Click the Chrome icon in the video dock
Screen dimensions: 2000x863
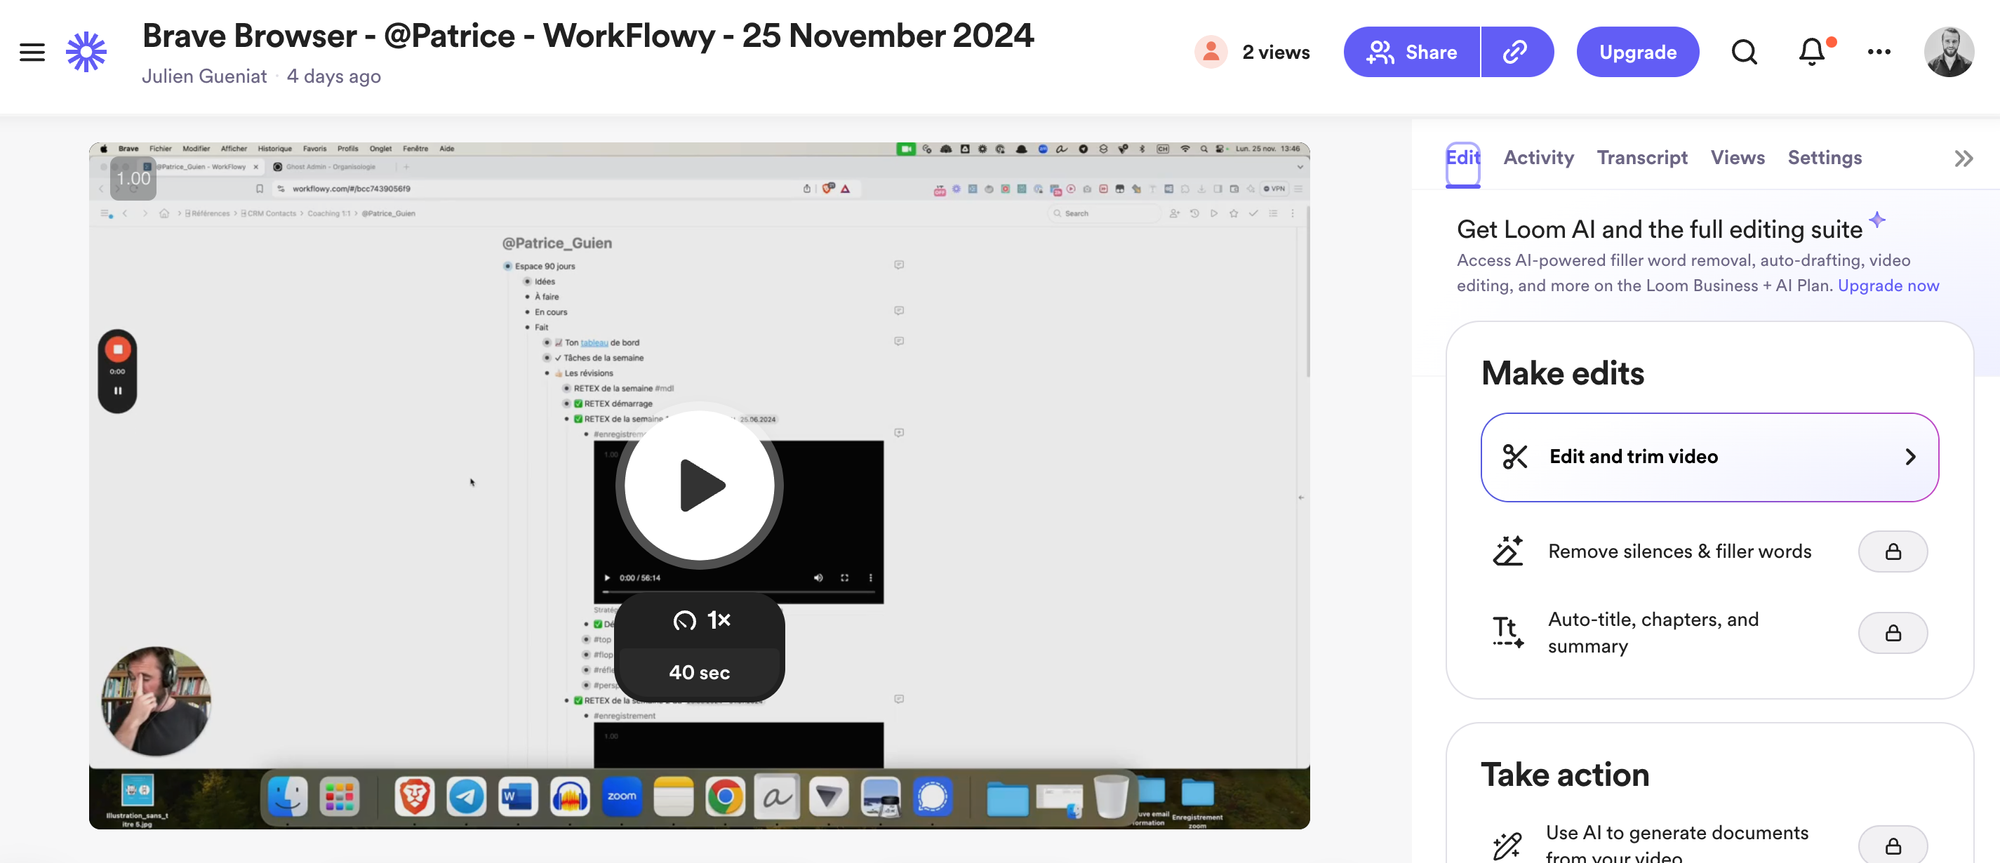point(725,797)
